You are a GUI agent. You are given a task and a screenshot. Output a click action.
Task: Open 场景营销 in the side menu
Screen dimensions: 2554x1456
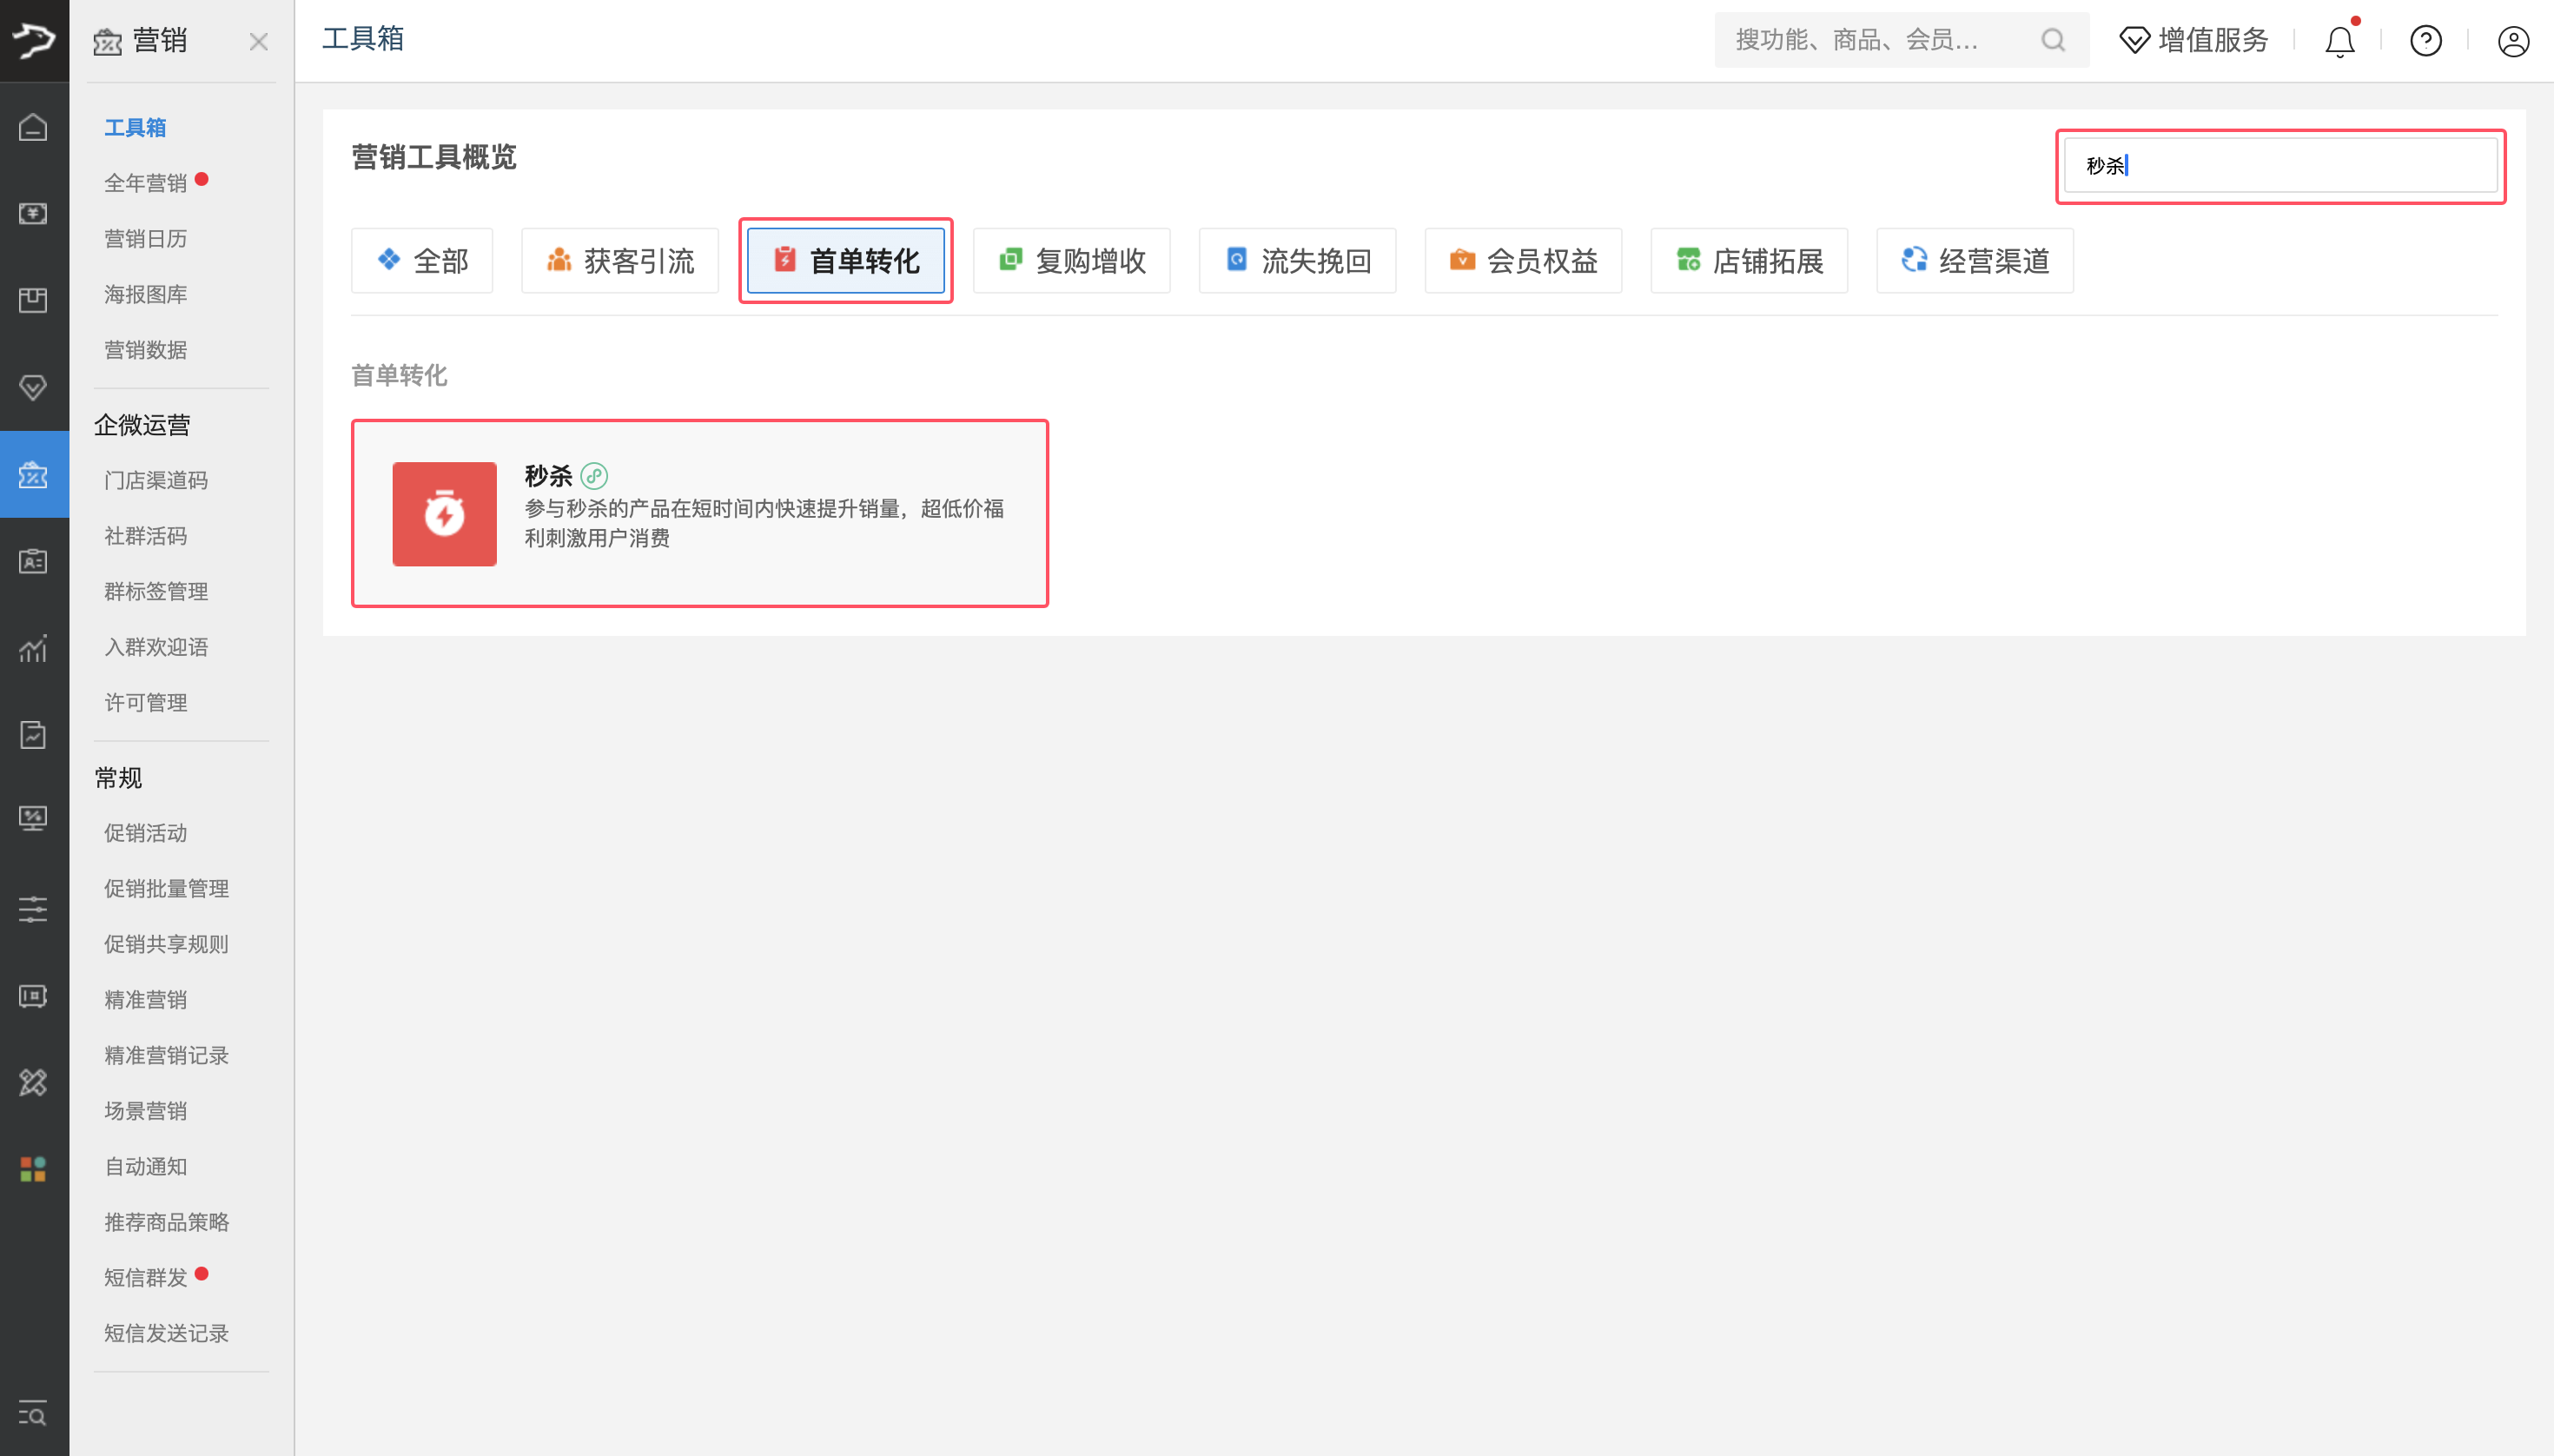tap(146, 1111)
